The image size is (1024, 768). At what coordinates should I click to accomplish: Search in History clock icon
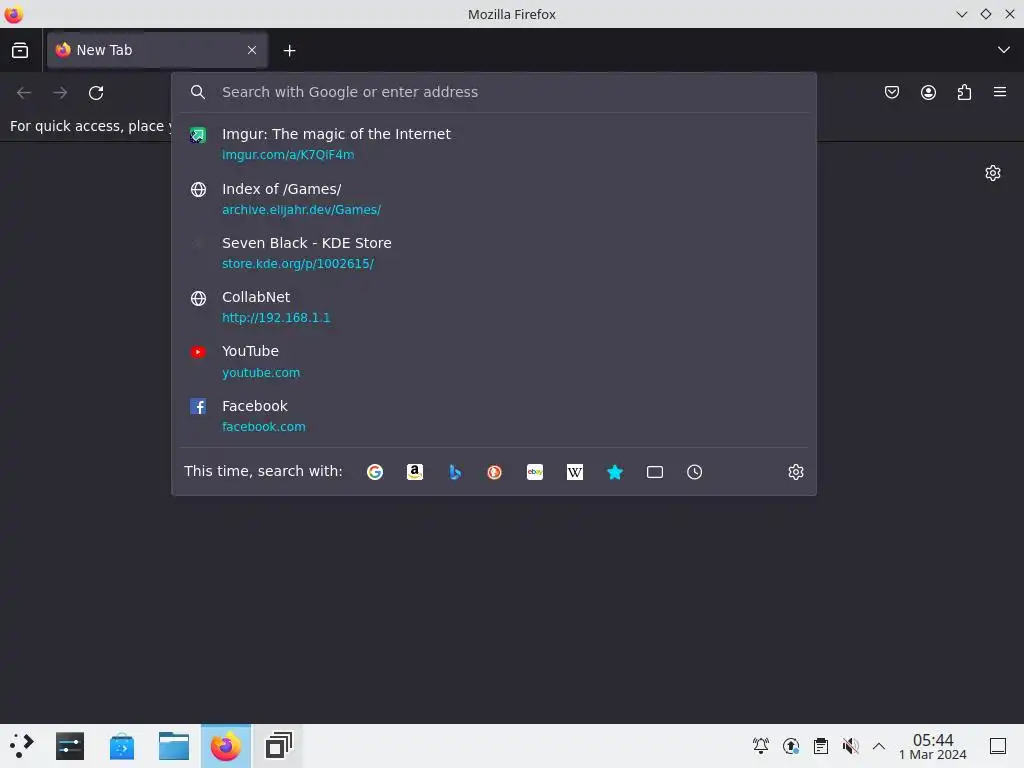pyautogui.click(x=694, y=472)
